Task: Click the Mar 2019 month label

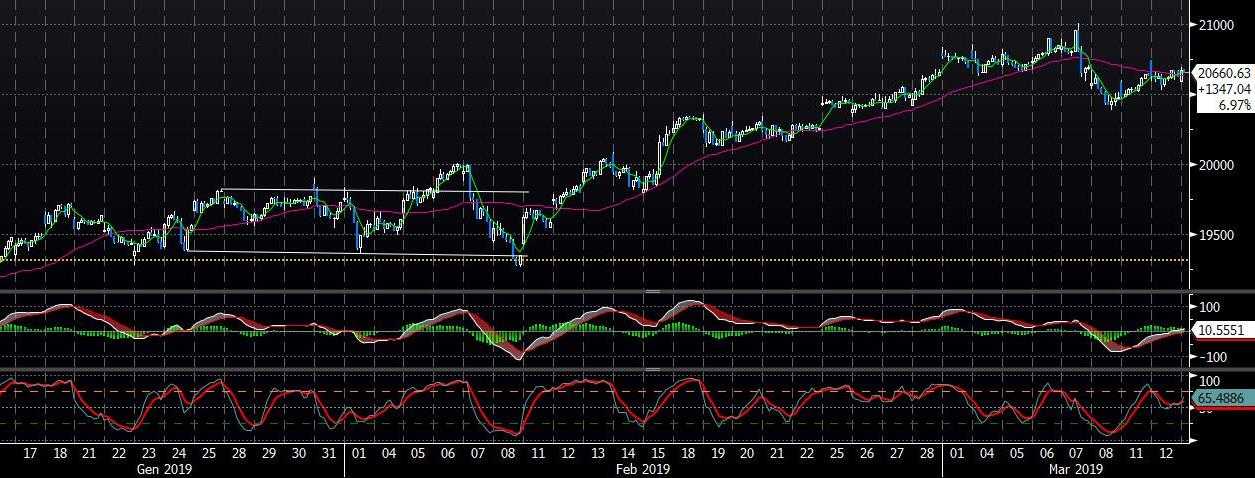Action: [1077, 467]
